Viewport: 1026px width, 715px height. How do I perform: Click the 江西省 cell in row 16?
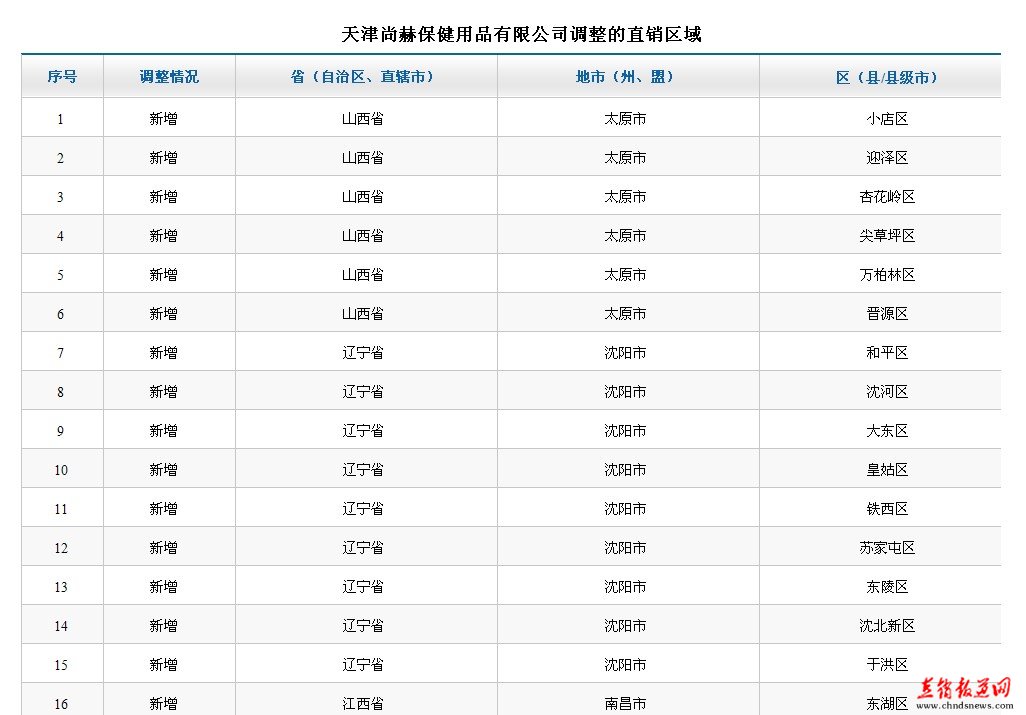(363, 704)
